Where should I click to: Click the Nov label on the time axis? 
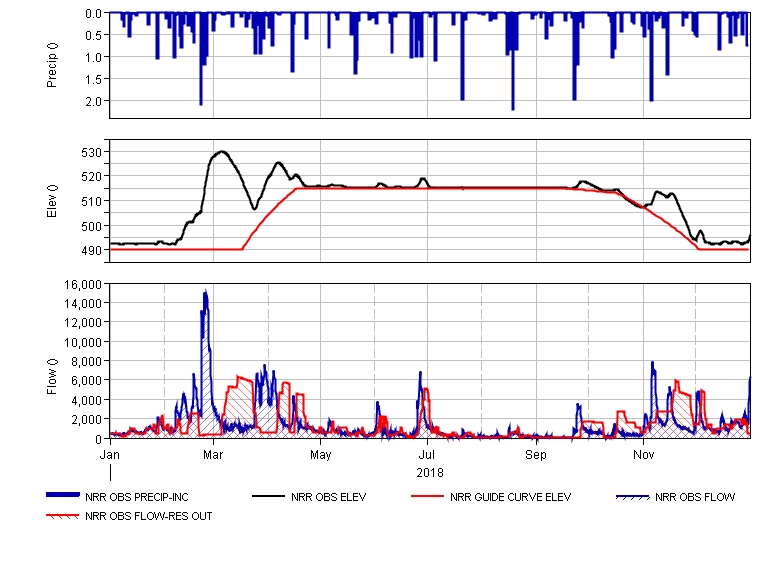click(x=644, y=455)
